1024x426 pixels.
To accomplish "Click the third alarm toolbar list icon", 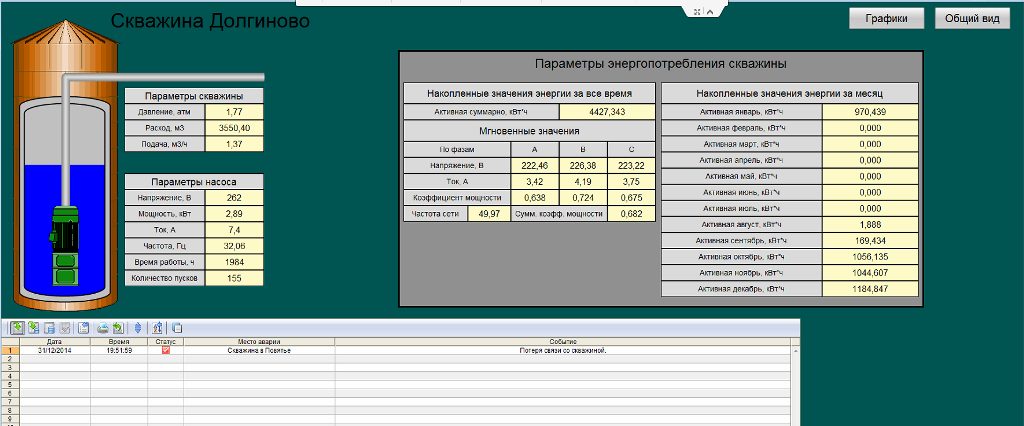I will (x=49, y=327).
